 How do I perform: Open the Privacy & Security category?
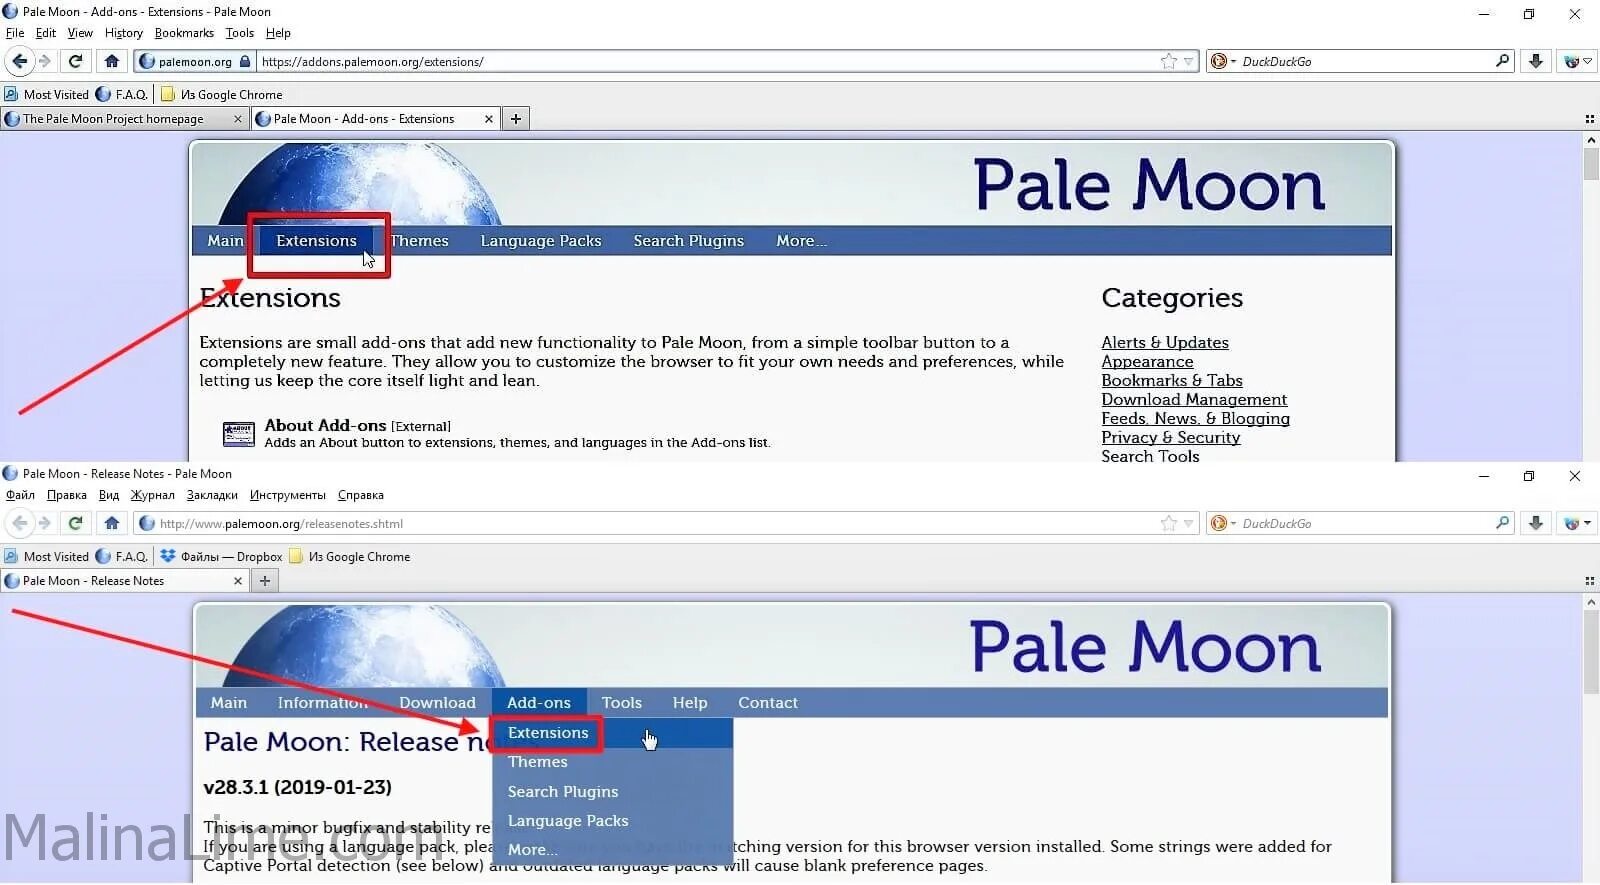[x=1171, y=438]
